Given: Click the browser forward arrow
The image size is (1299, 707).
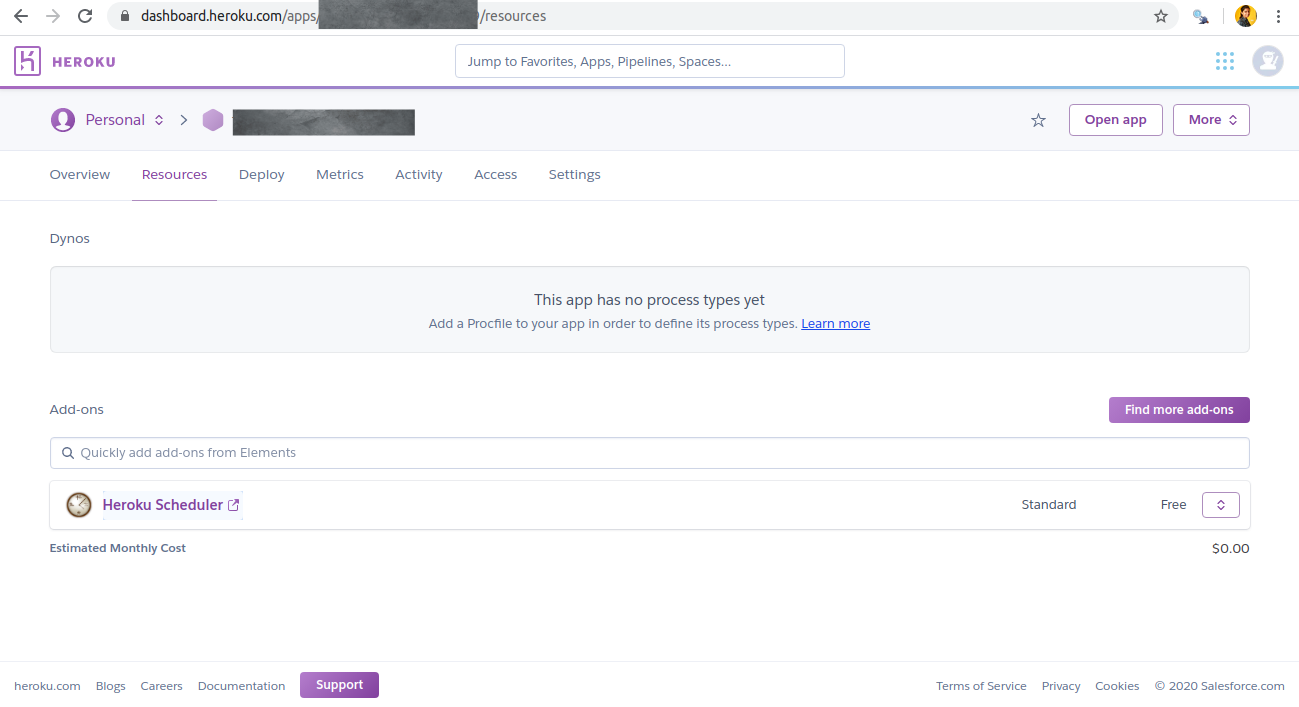Looking at the screenshot, I should [53, 16].
